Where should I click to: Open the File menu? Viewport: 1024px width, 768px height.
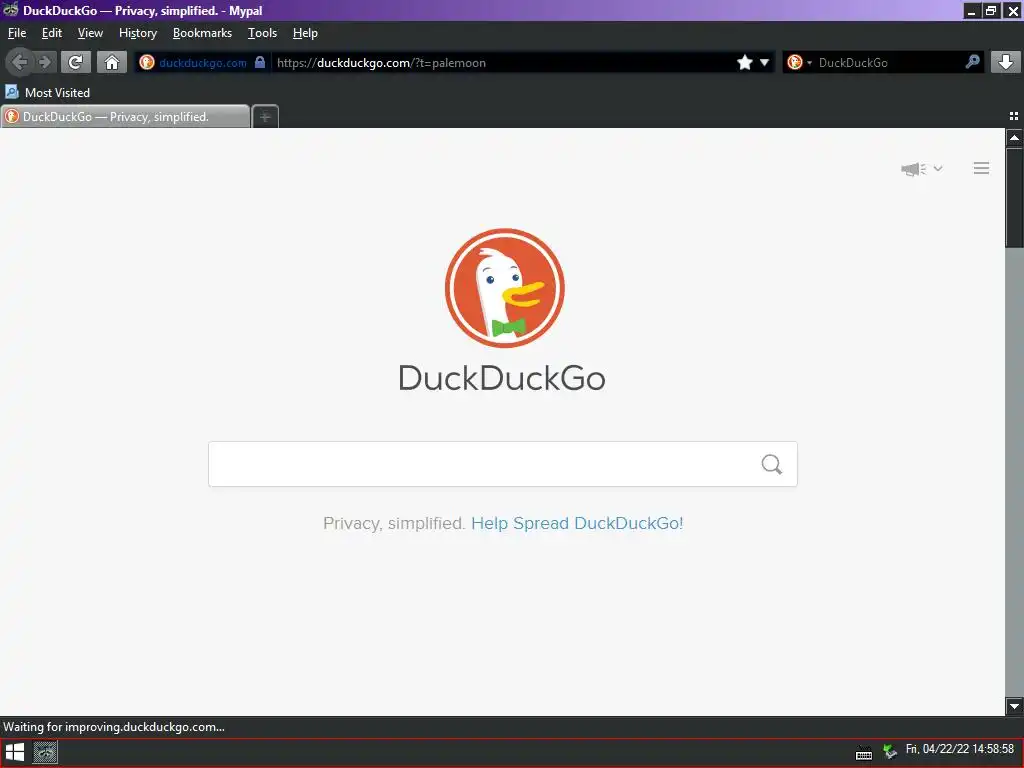click(x=17, y=33)
